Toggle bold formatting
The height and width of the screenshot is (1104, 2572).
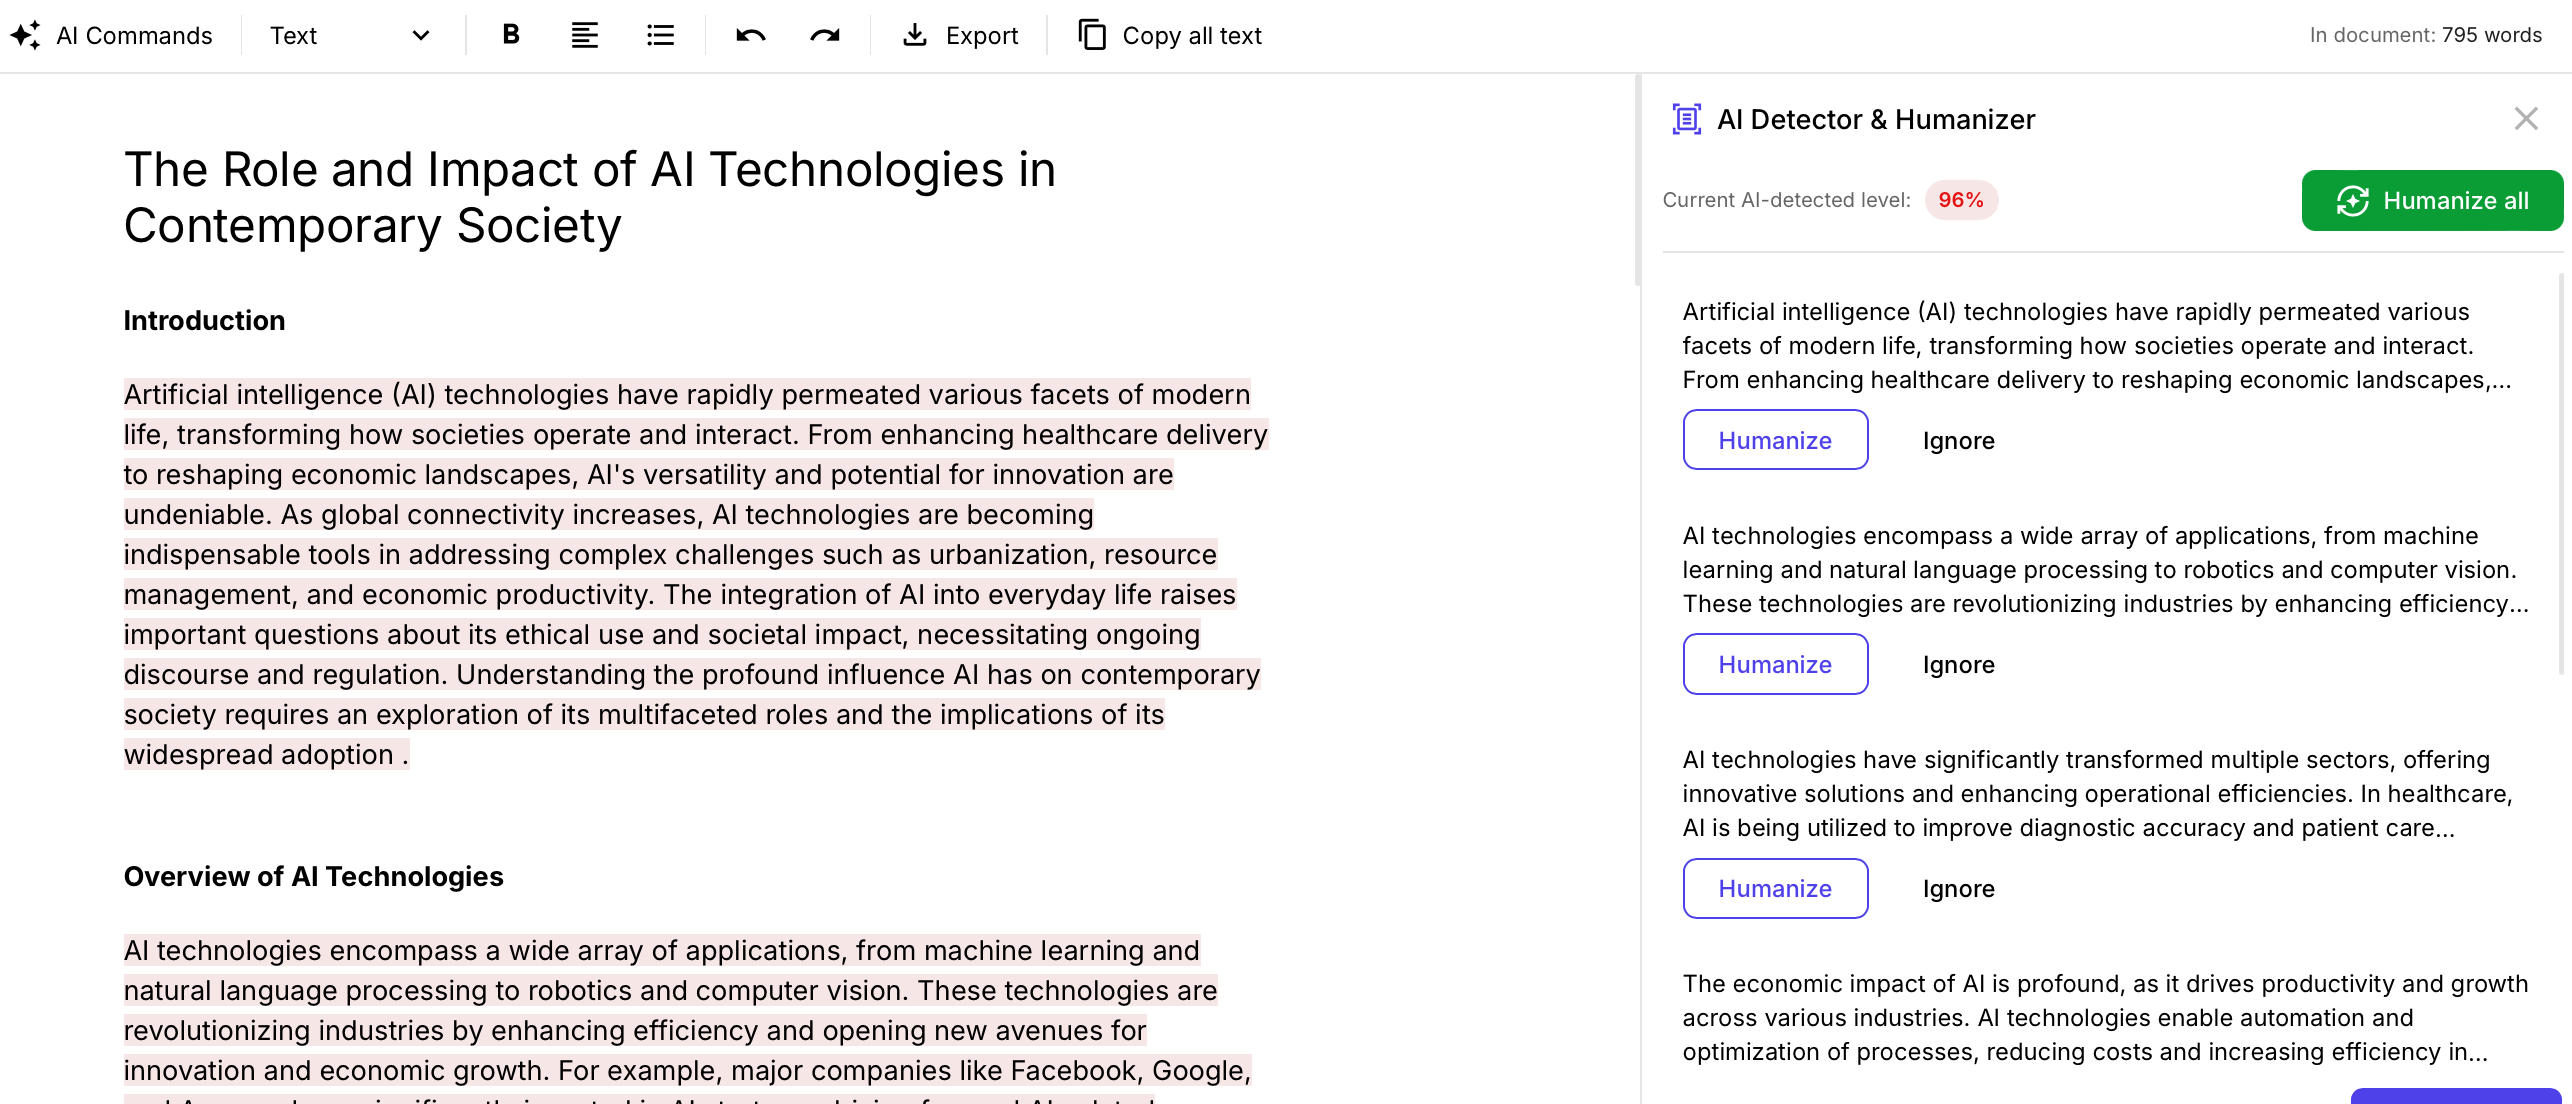[x=511, y=36]
